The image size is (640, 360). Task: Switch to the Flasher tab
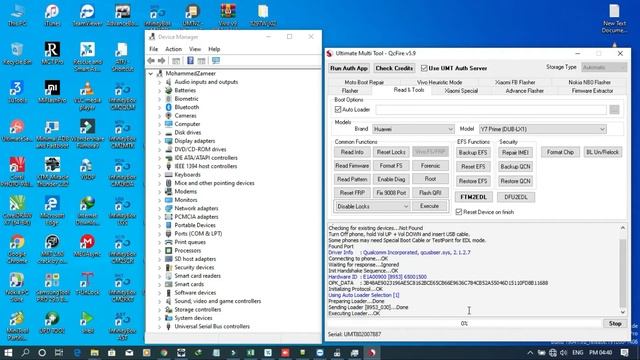click(350, 91)
